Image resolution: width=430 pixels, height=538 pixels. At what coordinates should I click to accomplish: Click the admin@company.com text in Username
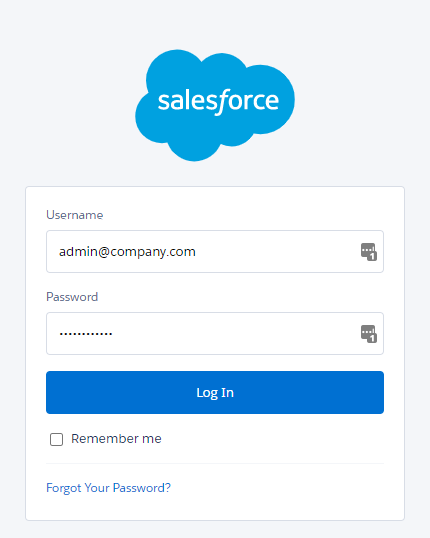click(127, 252)
